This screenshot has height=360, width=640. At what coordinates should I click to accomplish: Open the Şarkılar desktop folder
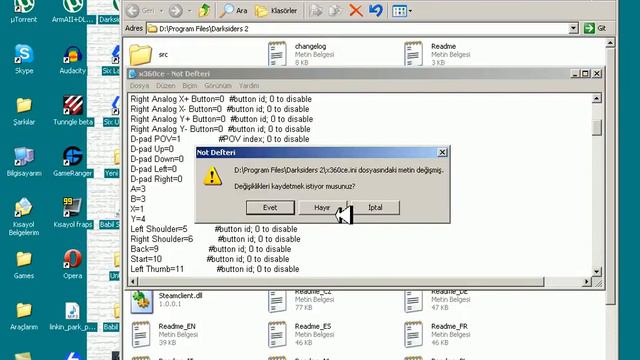[24, 111]
